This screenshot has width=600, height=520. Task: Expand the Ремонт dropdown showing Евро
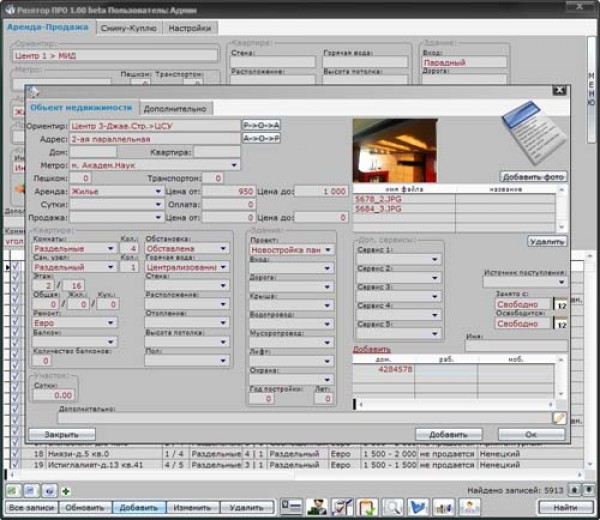pos(111,322)
